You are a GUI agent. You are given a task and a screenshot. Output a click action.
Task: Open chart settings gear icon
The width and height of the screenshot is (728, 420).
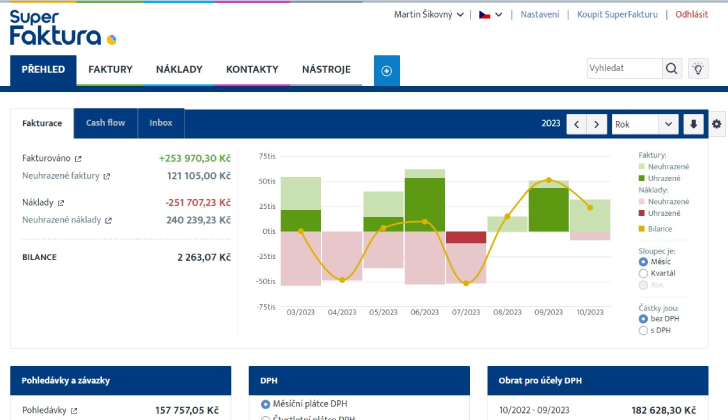(717, 124)
